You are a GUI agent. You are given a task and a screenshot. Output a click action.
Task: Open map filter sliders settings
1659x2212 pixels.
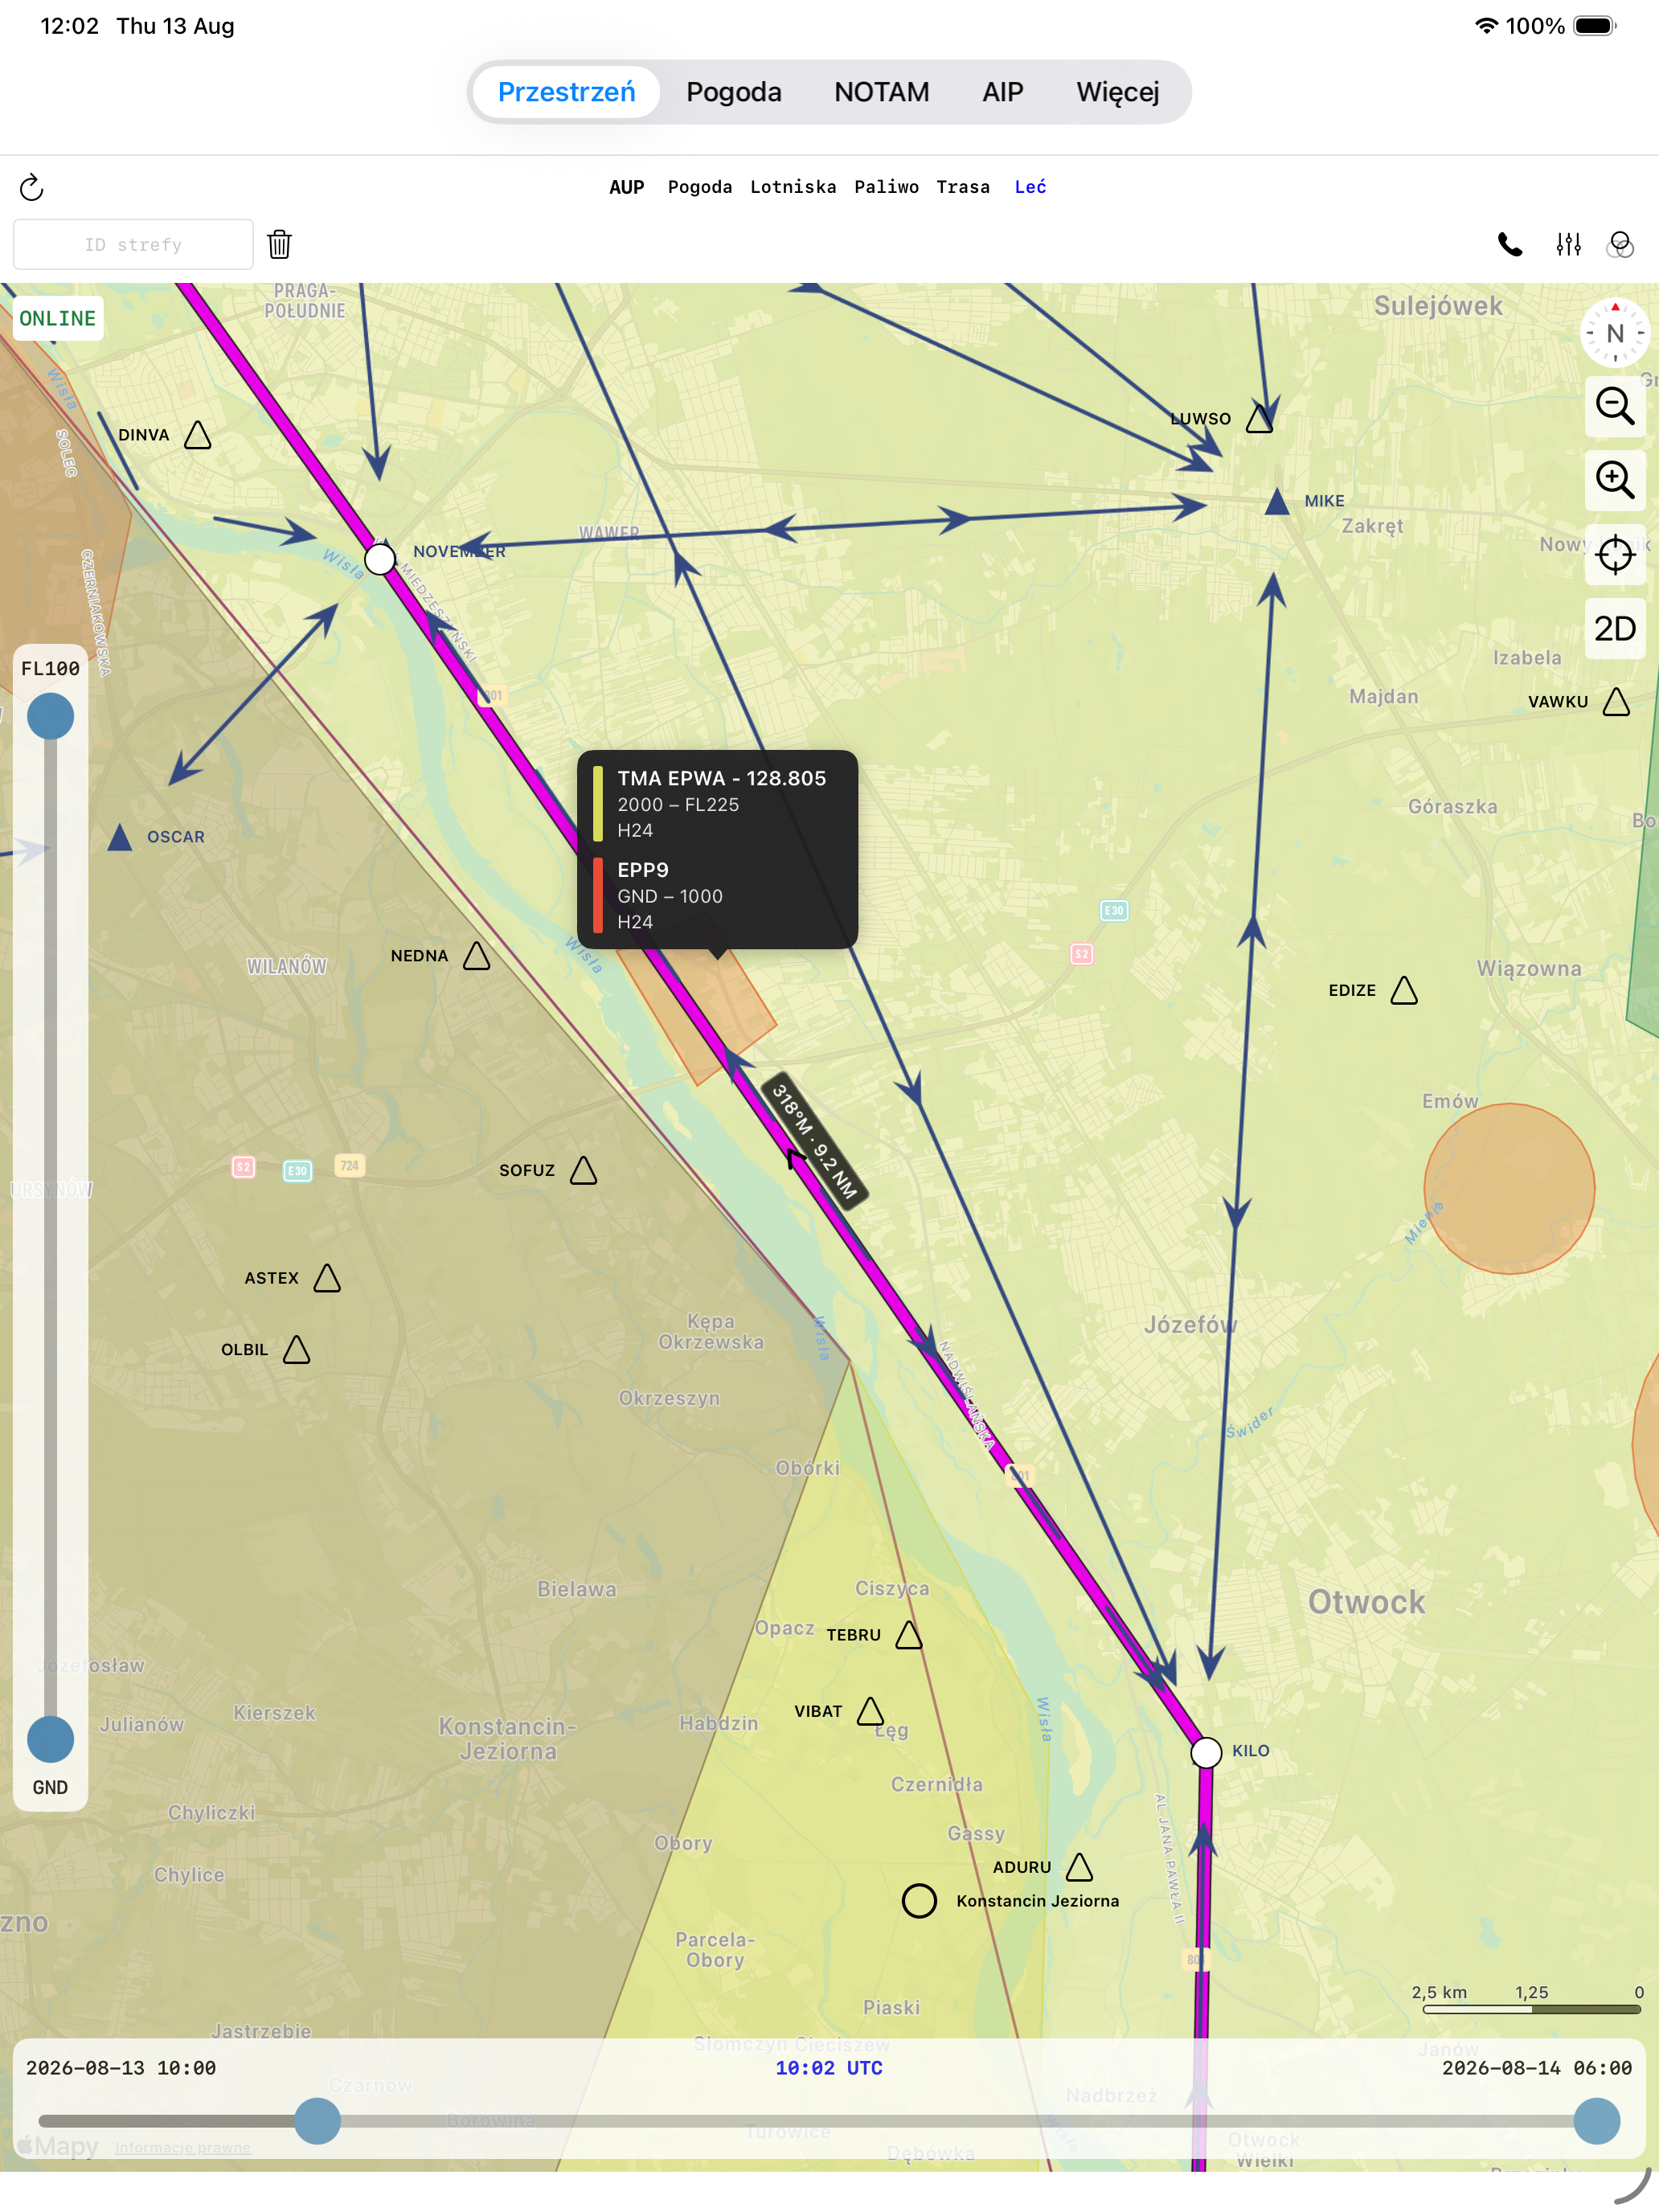coord(1568,244)
